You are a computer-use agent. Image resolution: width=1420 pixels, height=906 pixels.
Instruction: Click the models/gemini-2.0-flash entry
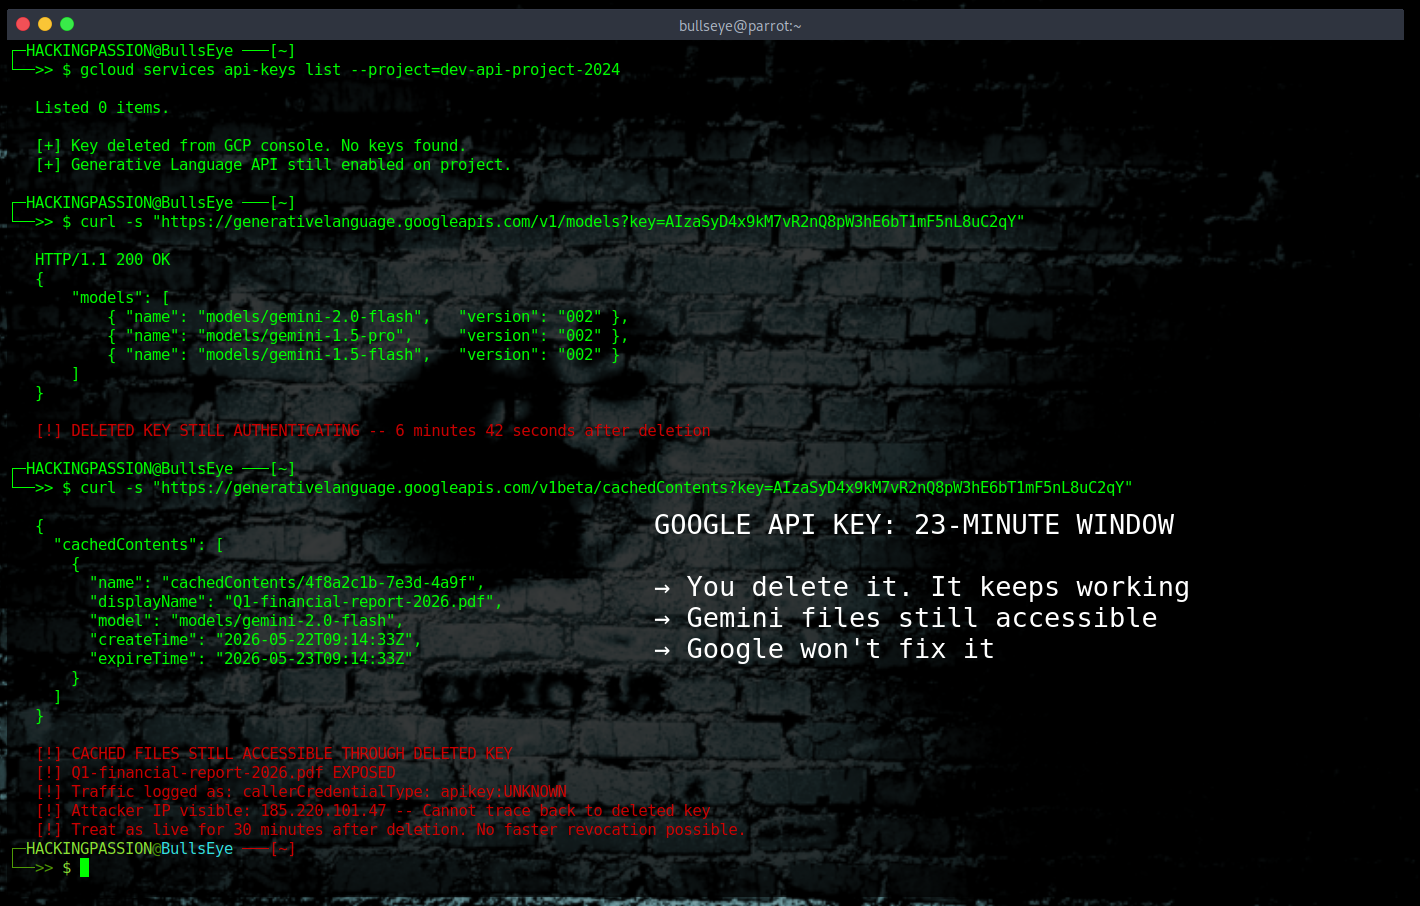pyautogui.click(x=368, y=317)
